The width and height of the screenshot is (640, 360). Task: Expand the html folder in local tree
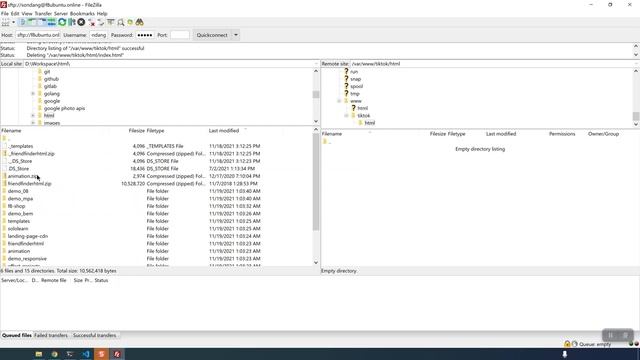(33, 116)
